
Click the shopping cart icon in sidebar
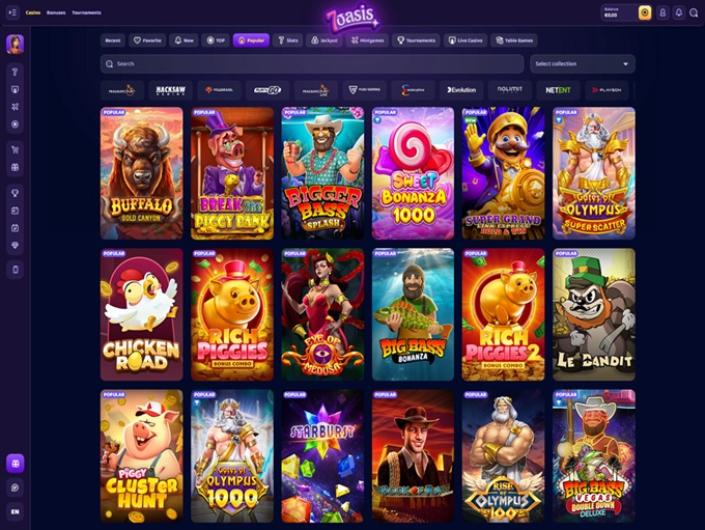point(15,150)
